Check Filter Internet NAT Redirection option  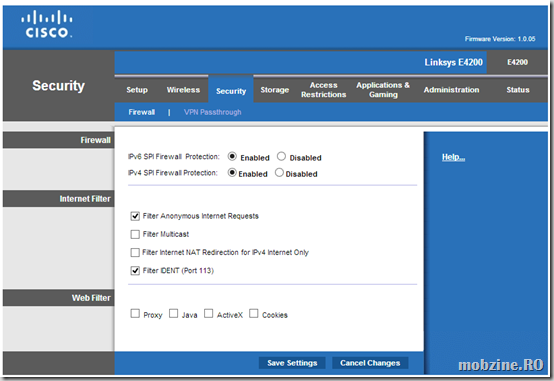tap(135, 252)
